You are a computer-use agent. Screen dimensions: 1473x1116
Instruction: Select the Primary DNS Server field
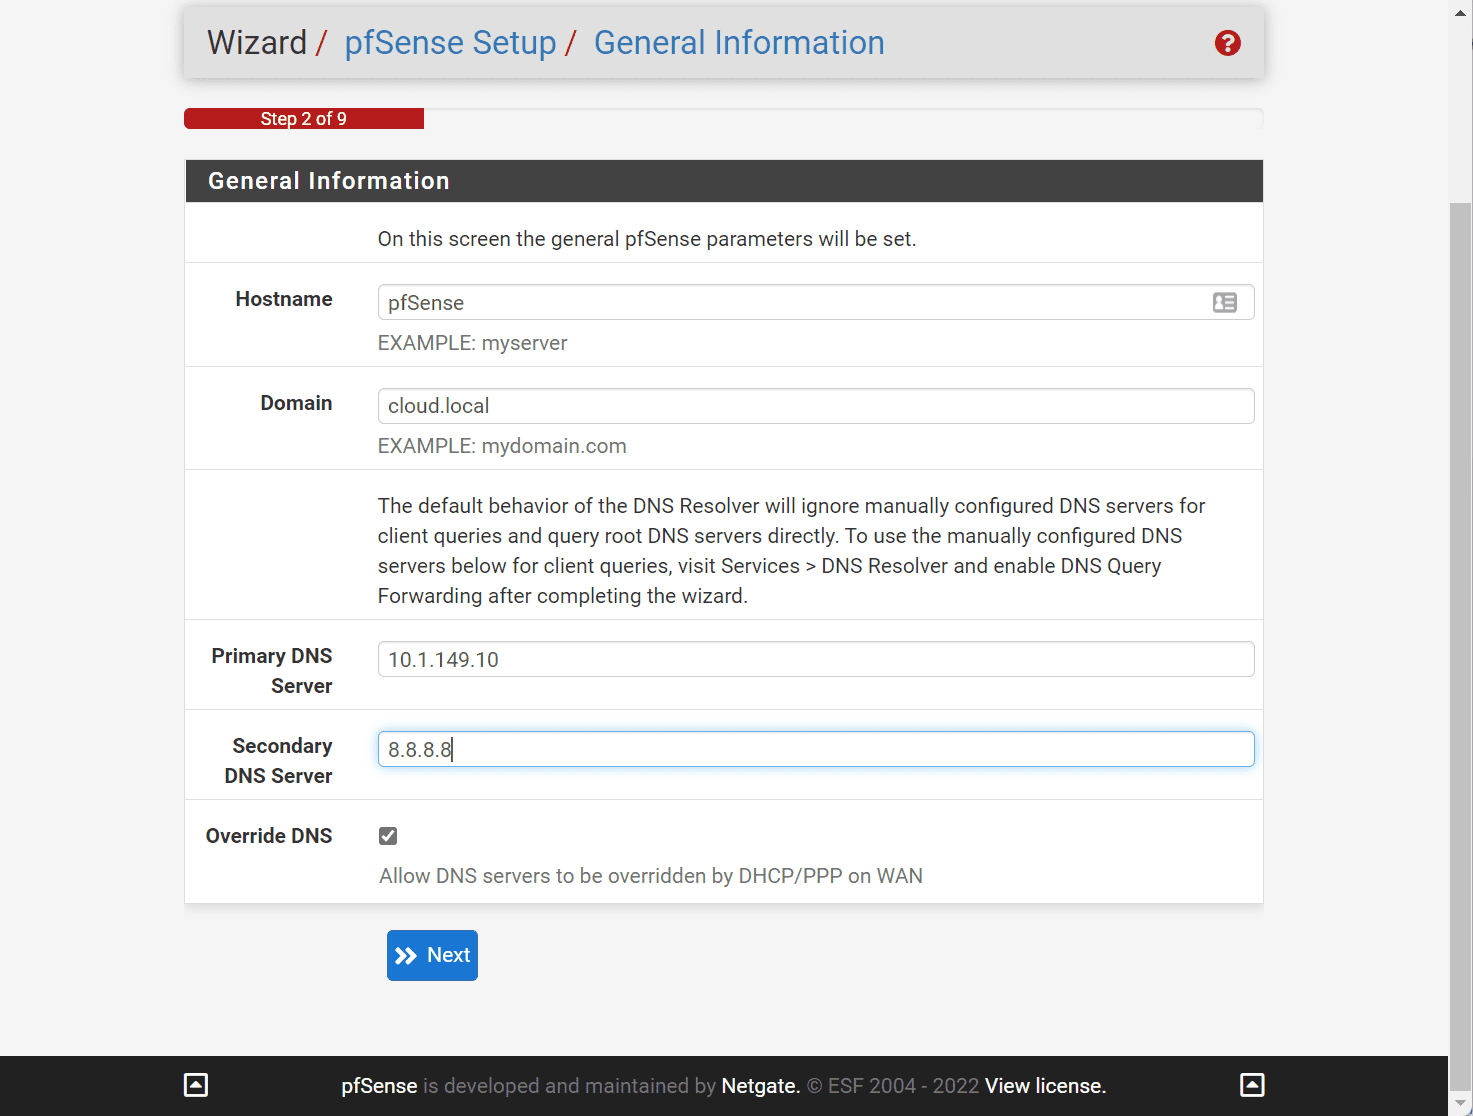click(x=815, y=659)
